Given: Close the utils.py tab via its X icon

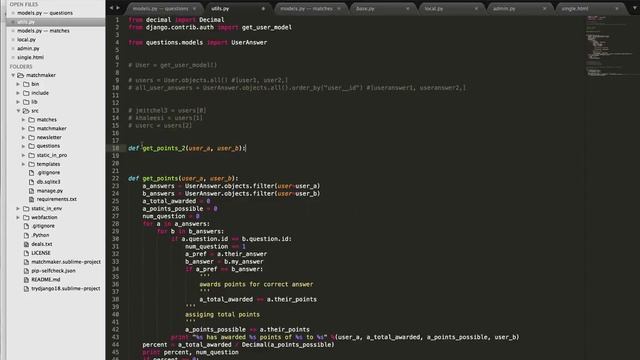Looking at the screenshot, I should point(263,9).
